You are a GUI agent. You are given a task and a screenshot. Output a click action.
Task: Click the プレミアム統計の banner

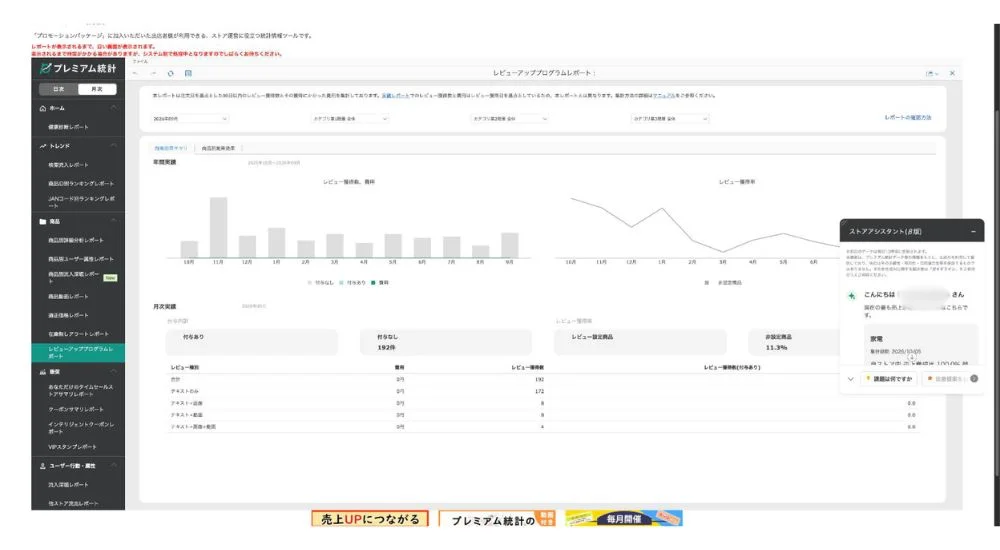pyautogui.click(x=497, y=519)
